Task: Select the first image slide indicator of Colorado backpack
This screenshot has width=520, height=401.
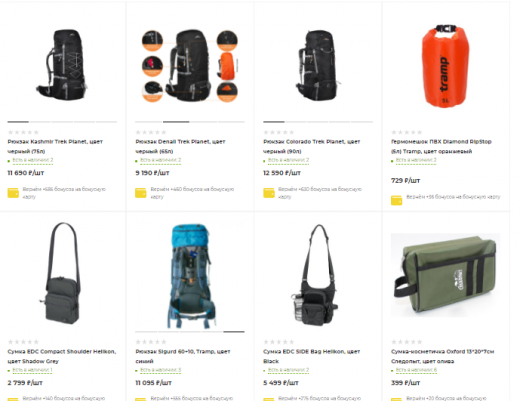Action: click(x=274, y=122)
